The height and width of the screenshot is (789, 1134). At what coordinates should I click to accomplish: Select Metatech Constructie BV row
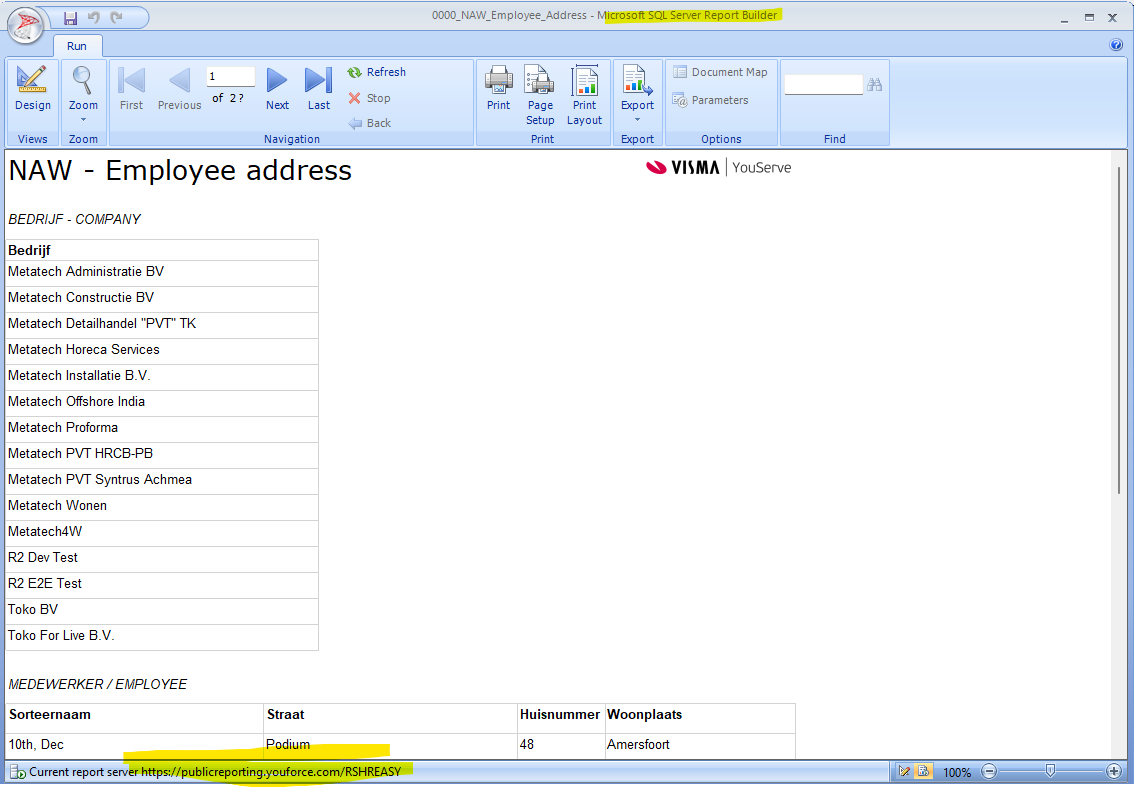[162, 298]
